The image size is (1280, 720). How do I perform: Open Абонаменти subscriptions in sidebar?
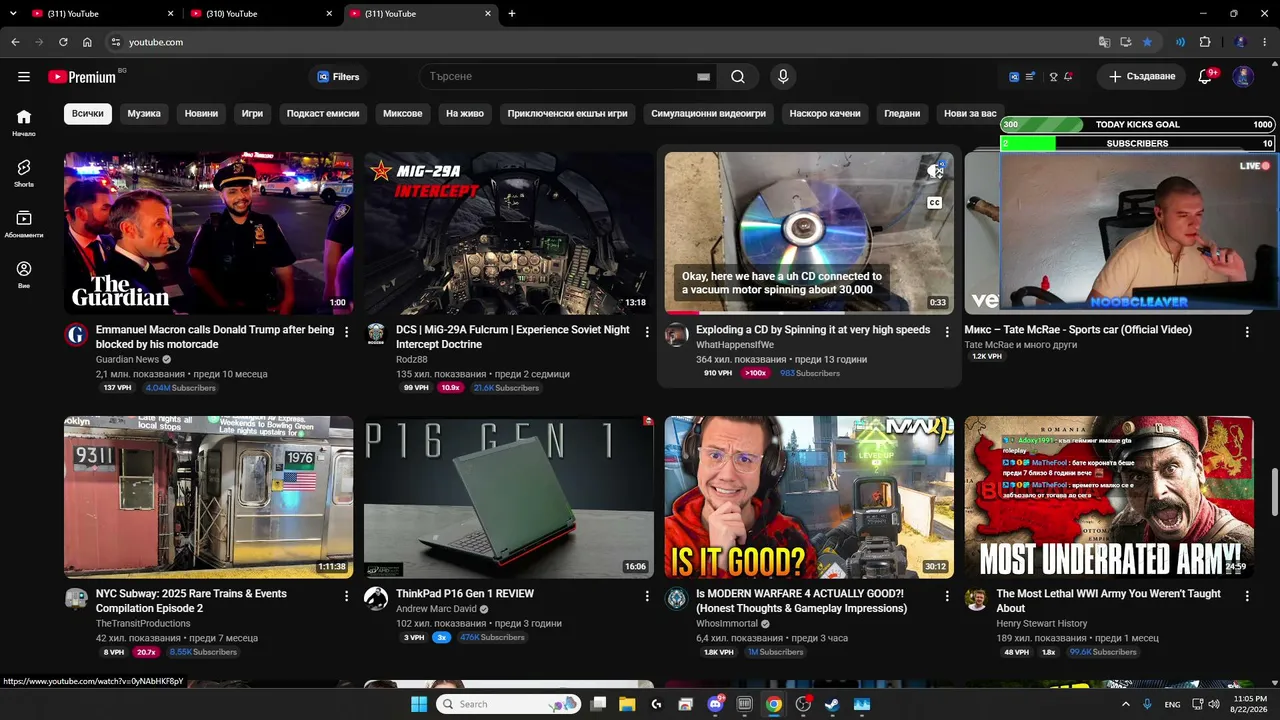(x=24, y=224)
